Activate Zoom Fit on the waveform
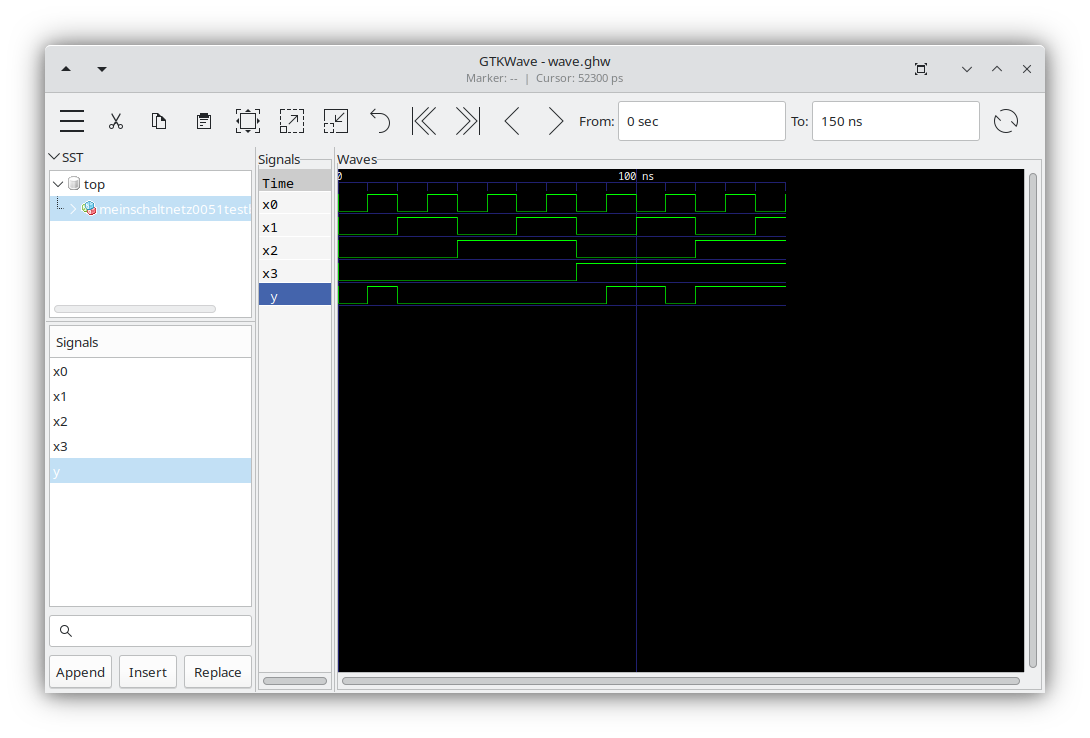Viewport: 1090px width, 738px height. pos(247,120)
